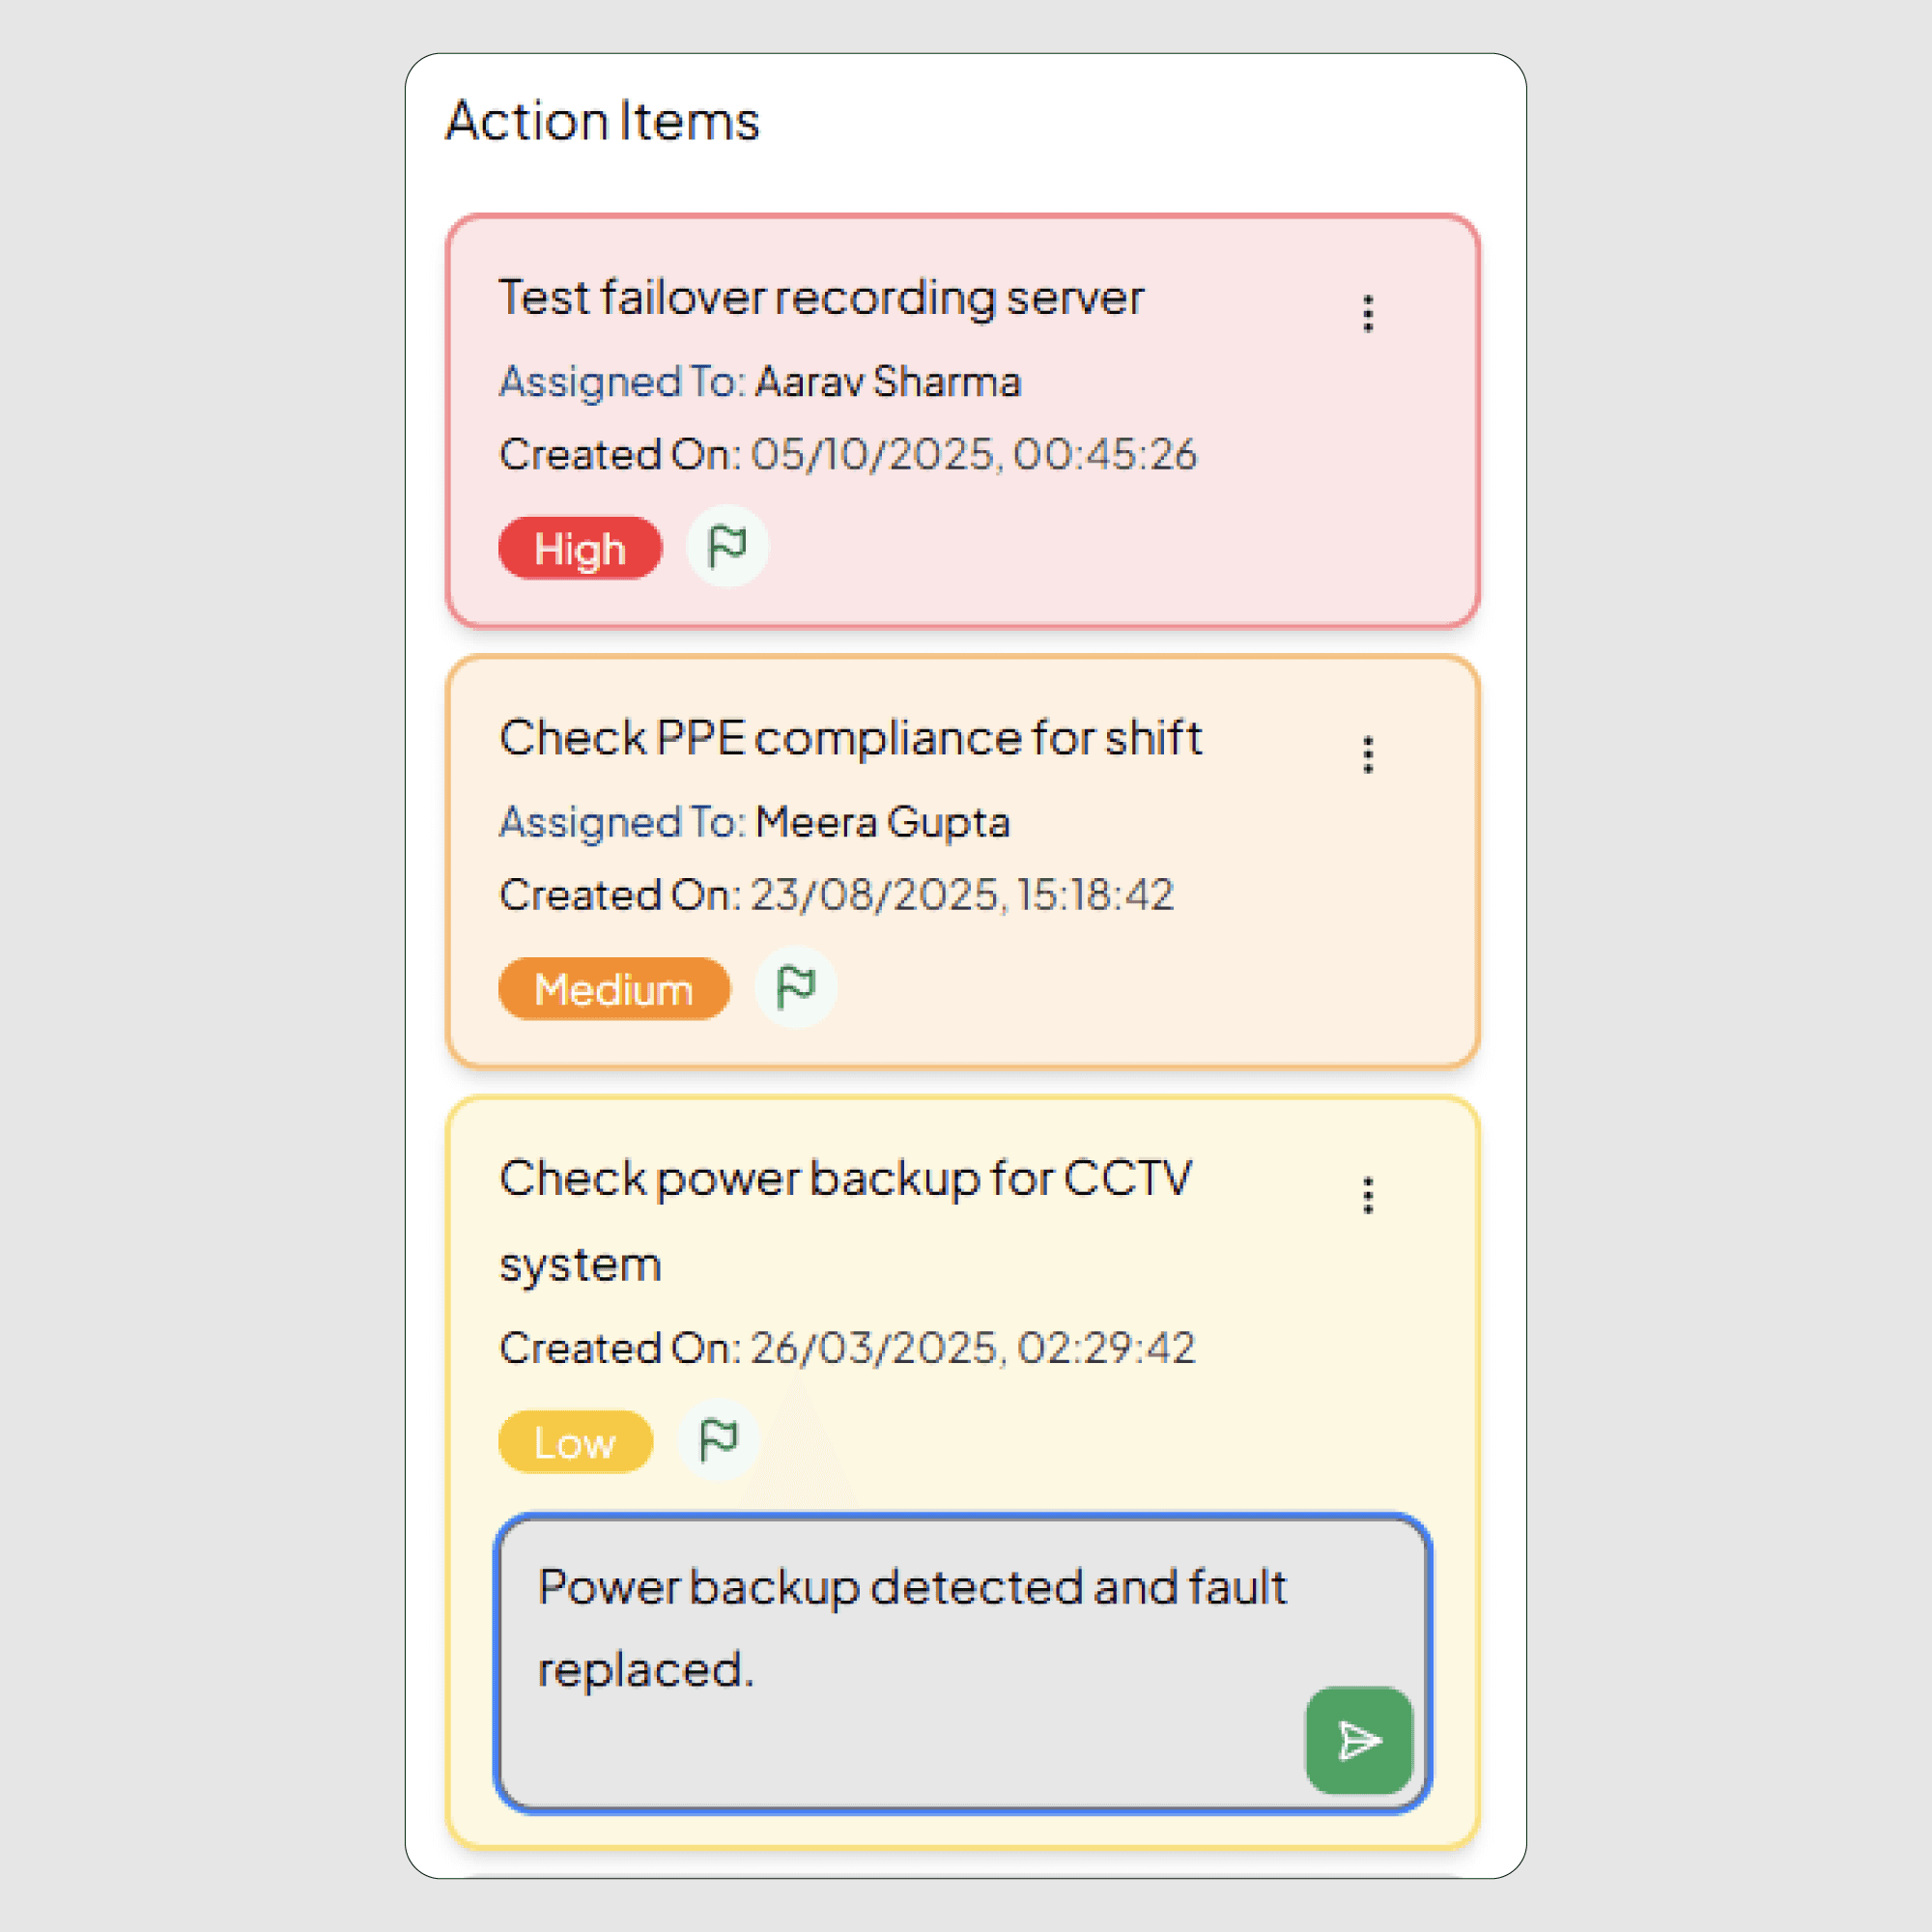The width and height of the screenshot is (1932, 1932).
Task: Select the Test failover recording server title
Action: (820, 298)
